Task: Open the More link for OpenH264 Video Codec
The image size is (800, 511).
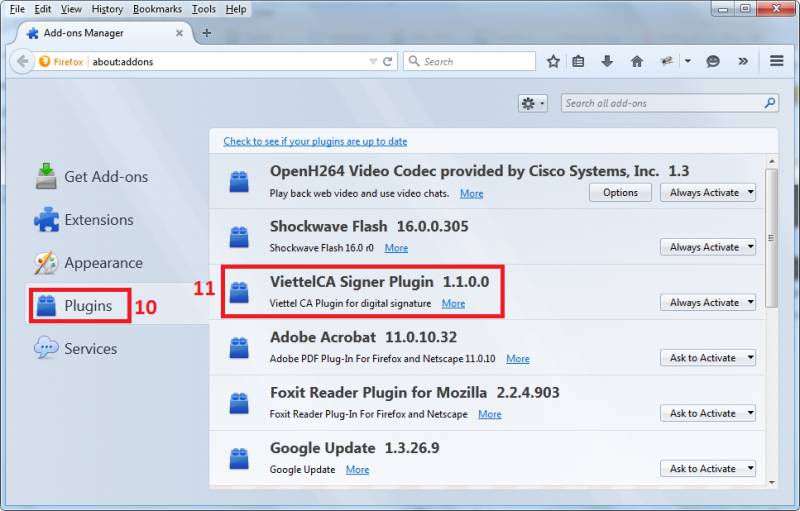Action: (471, 193)
